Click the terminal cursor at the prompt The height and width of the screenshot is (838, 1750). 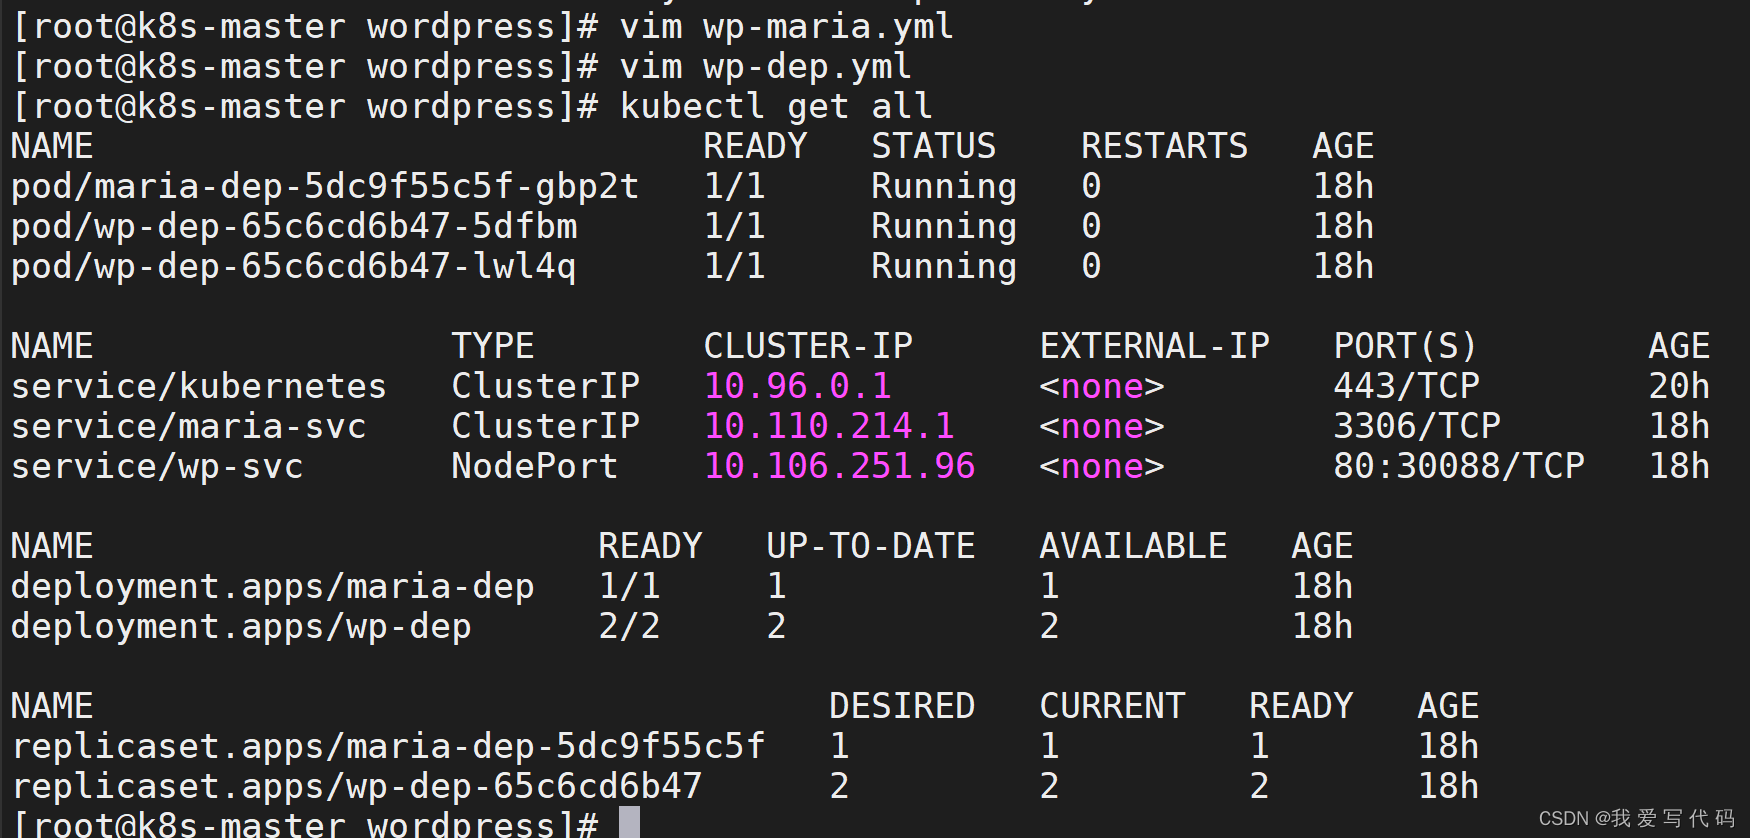pyautogui.click(x=629, y=822)
